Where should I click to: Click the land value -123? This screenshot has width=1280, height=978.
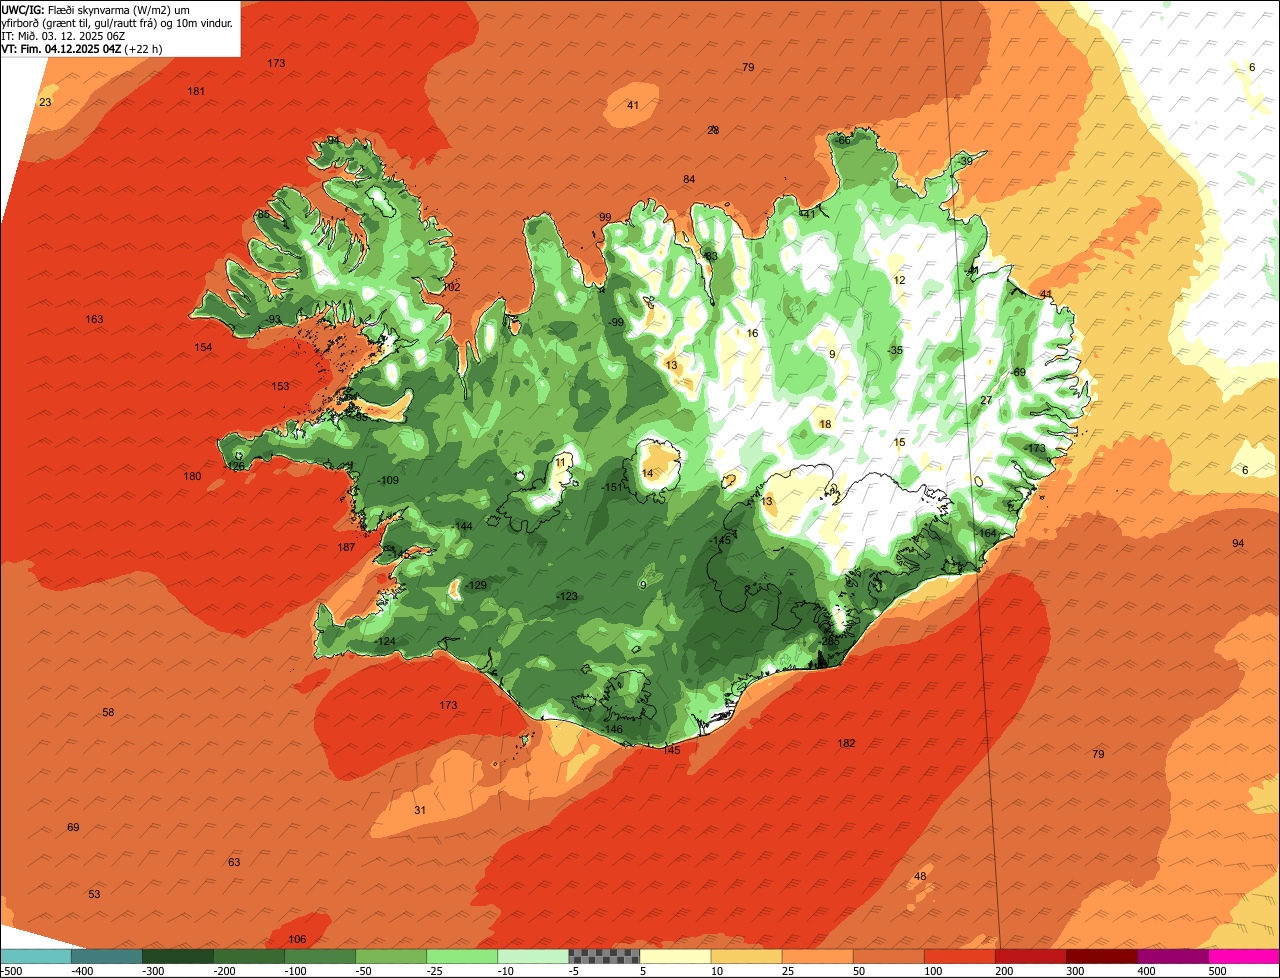[567, 597]
